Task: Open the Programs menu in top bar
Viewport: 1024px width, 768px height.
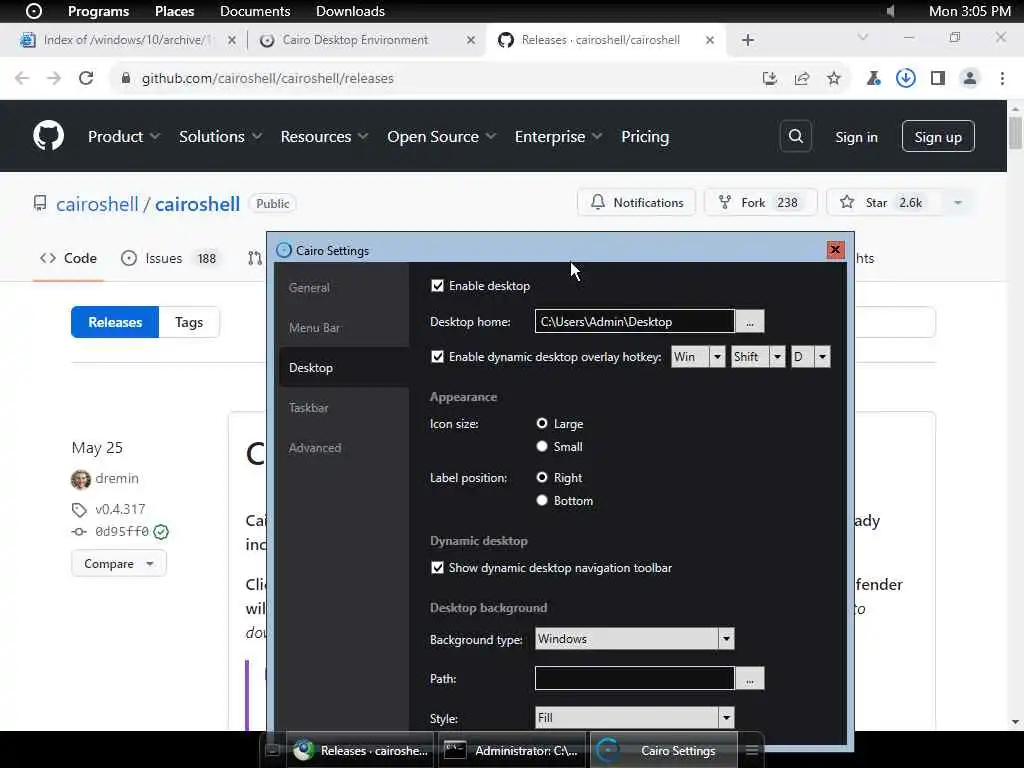Action: (x=99, y=11)
